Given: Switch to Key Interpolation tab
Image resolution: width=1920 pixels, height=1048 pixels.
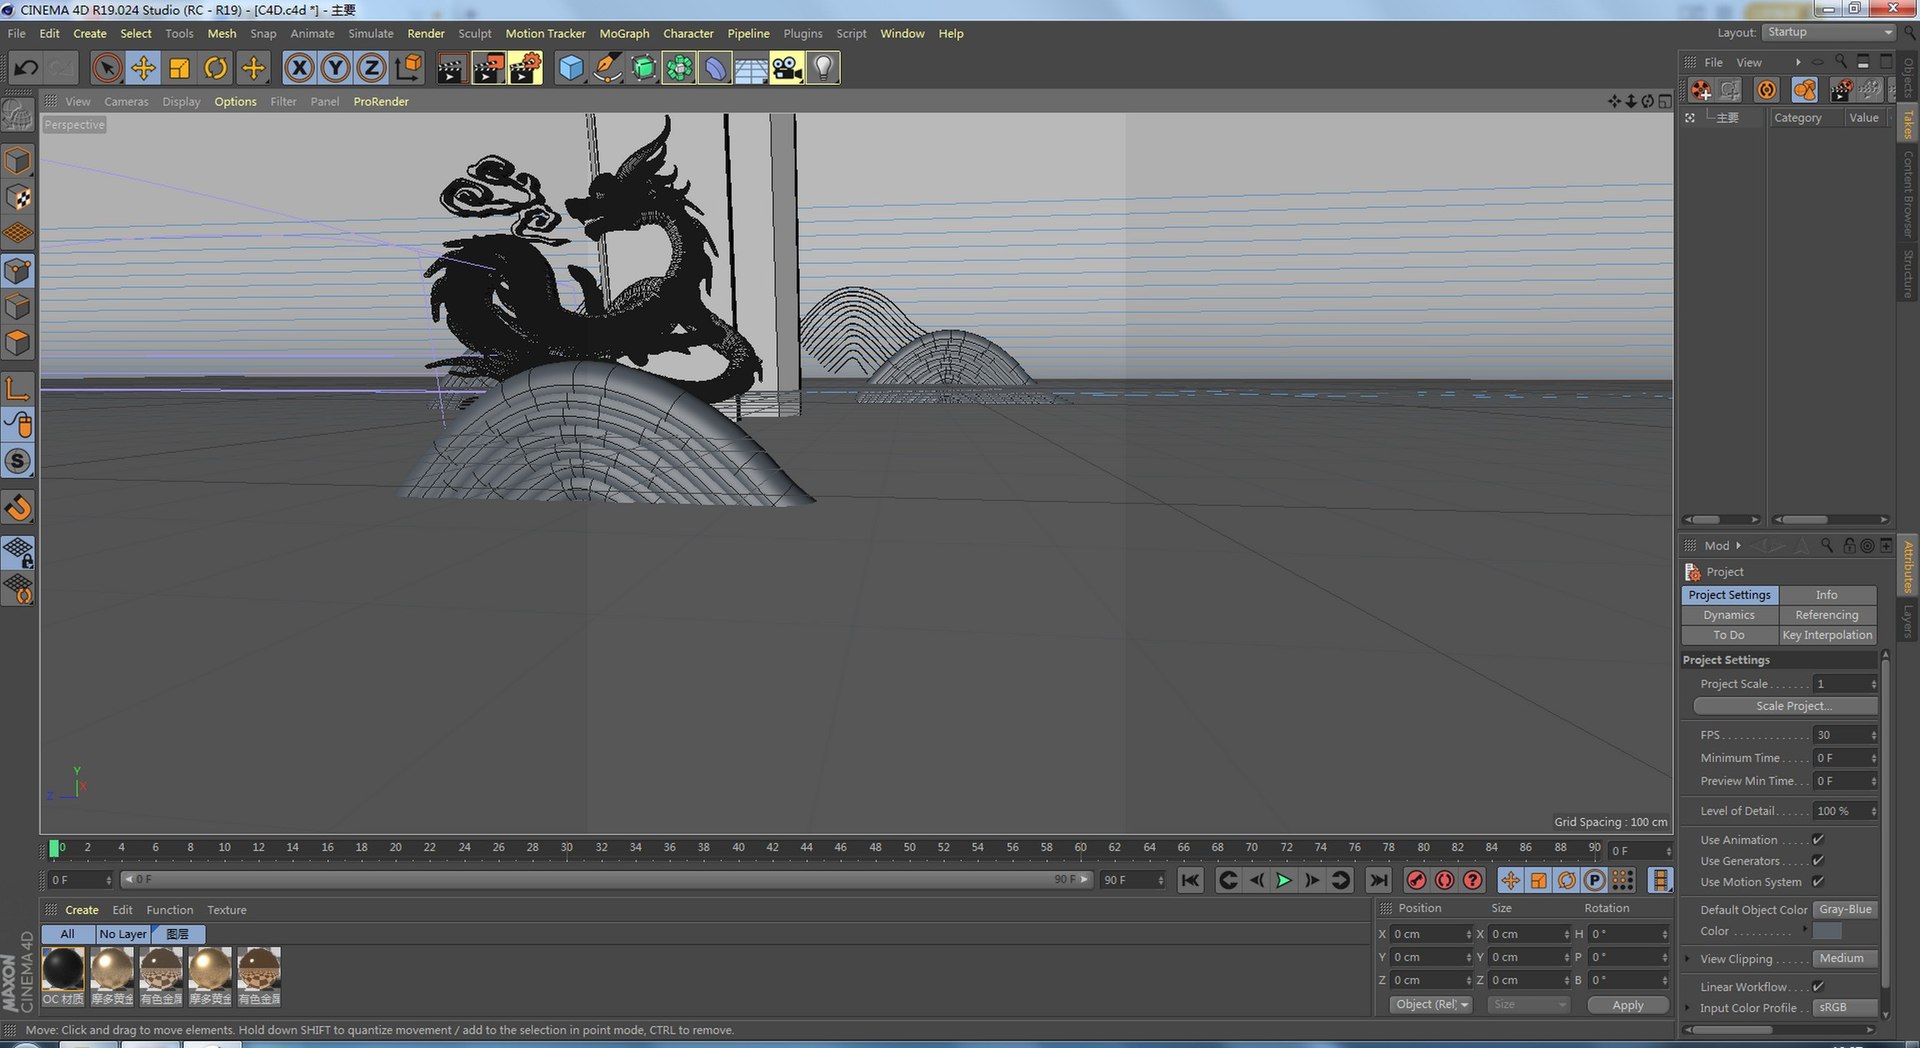Looking at the screenshot, I should (x=1827, y=635).
